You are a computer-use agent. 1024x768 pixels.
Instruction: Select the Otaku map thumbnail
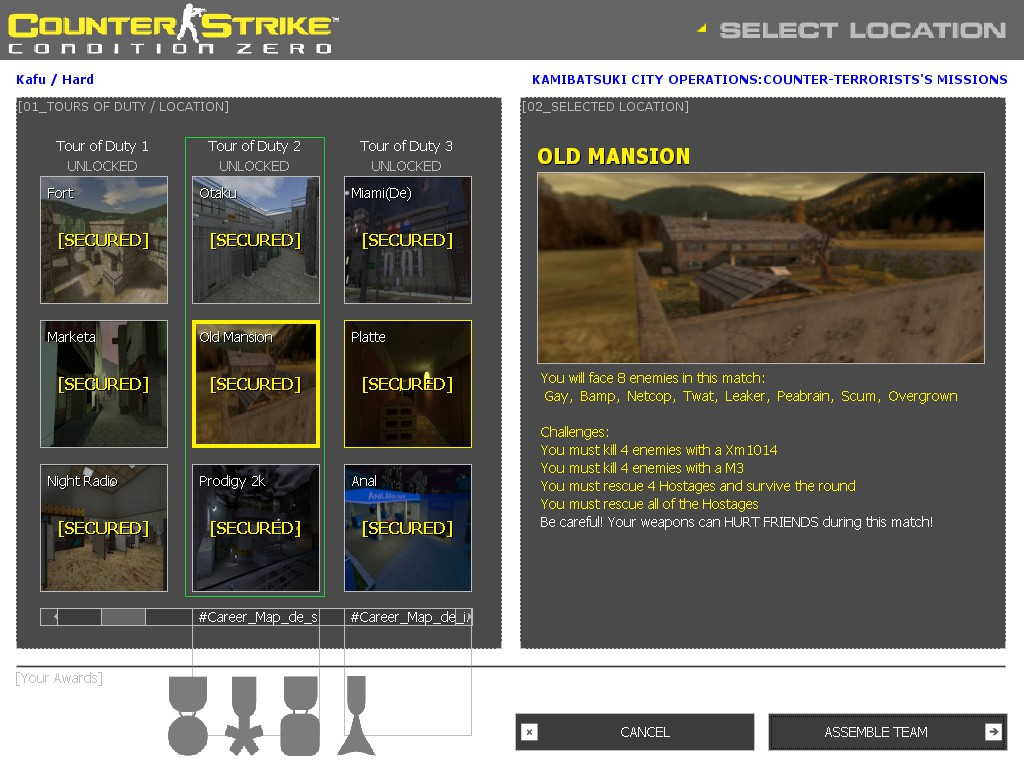pyautogui.click(x=256, y=240)
